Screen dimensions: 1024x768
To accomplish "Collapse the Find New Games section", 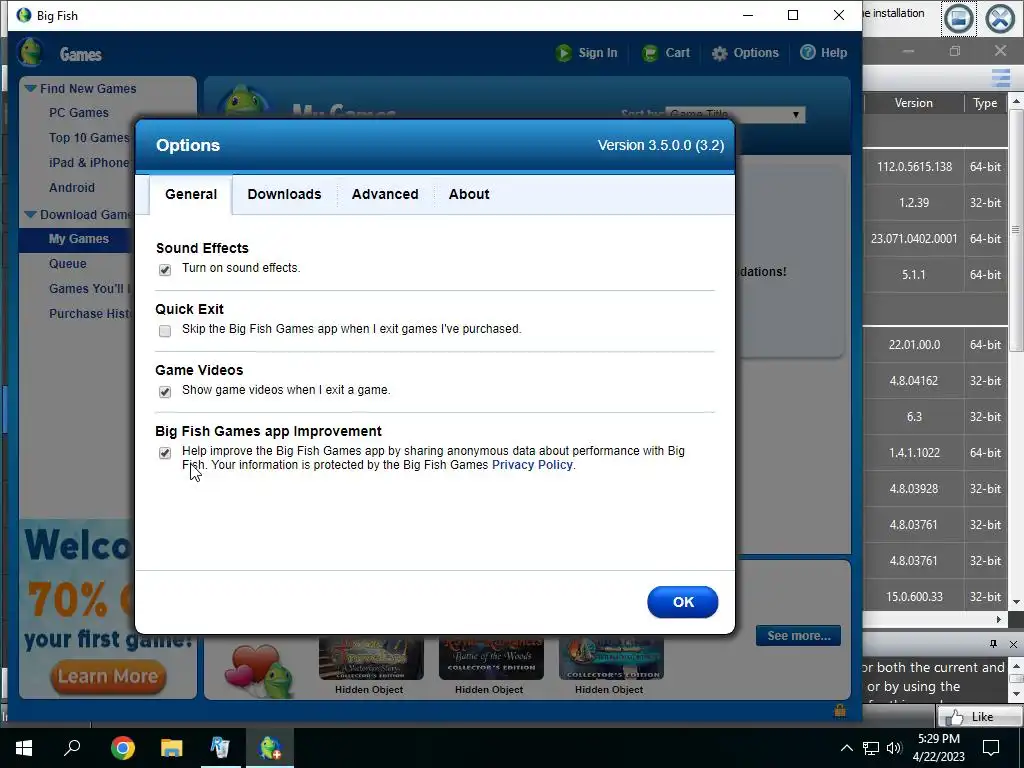I will [x=30, y=88].
